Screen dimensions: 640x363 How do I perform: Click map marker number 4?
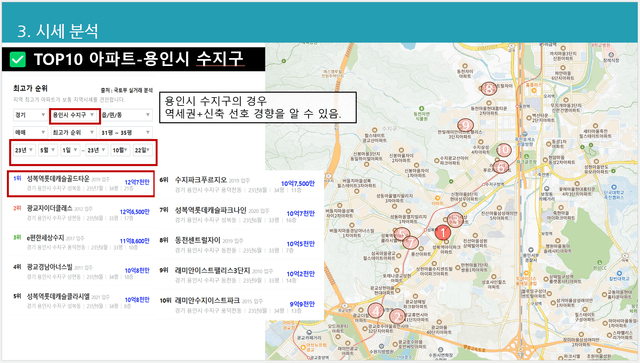[376, 311]
